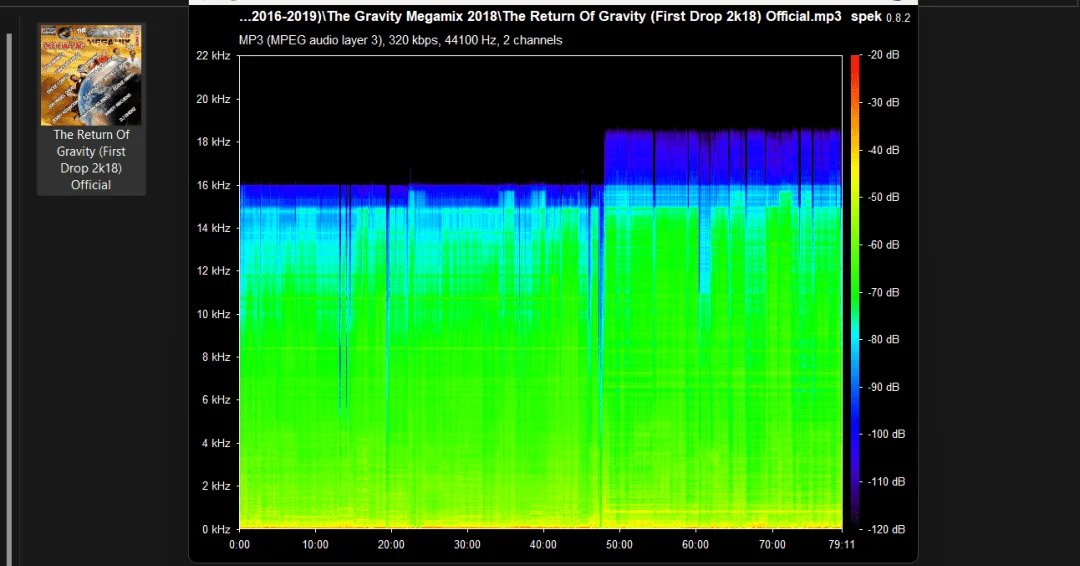The width and height of the screenshot is (1080, 566).
Task: Click the 20 kHz frequency axis label
Action: click(x=214, y=99)
